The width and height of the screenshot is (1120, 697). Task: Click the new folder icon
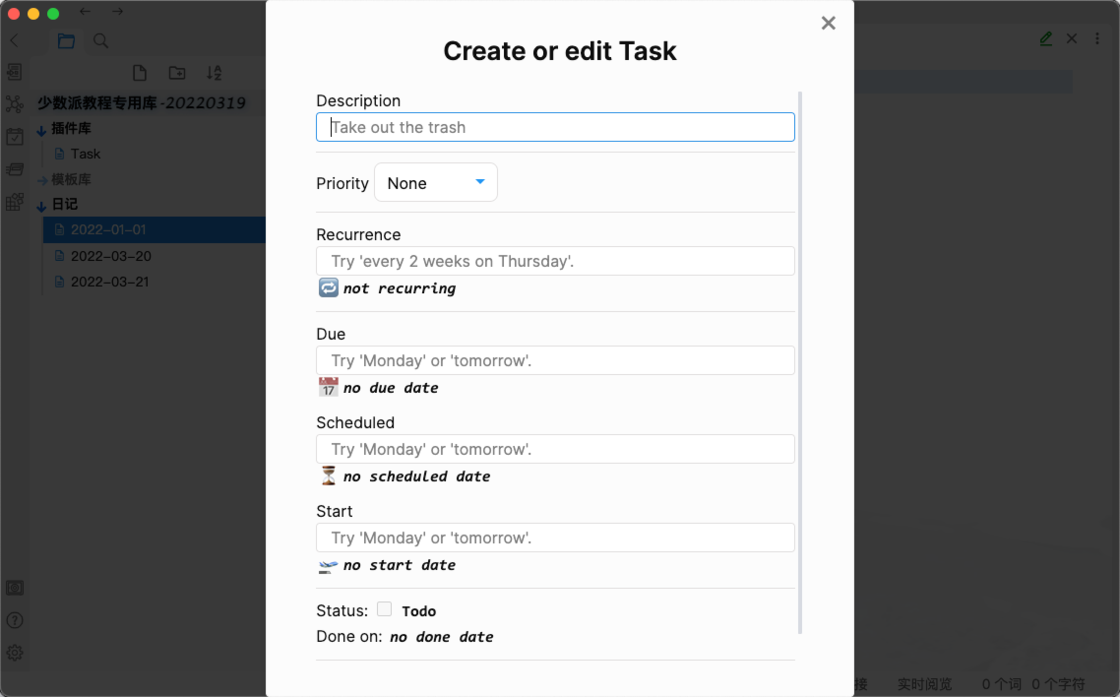coord(177,73)
